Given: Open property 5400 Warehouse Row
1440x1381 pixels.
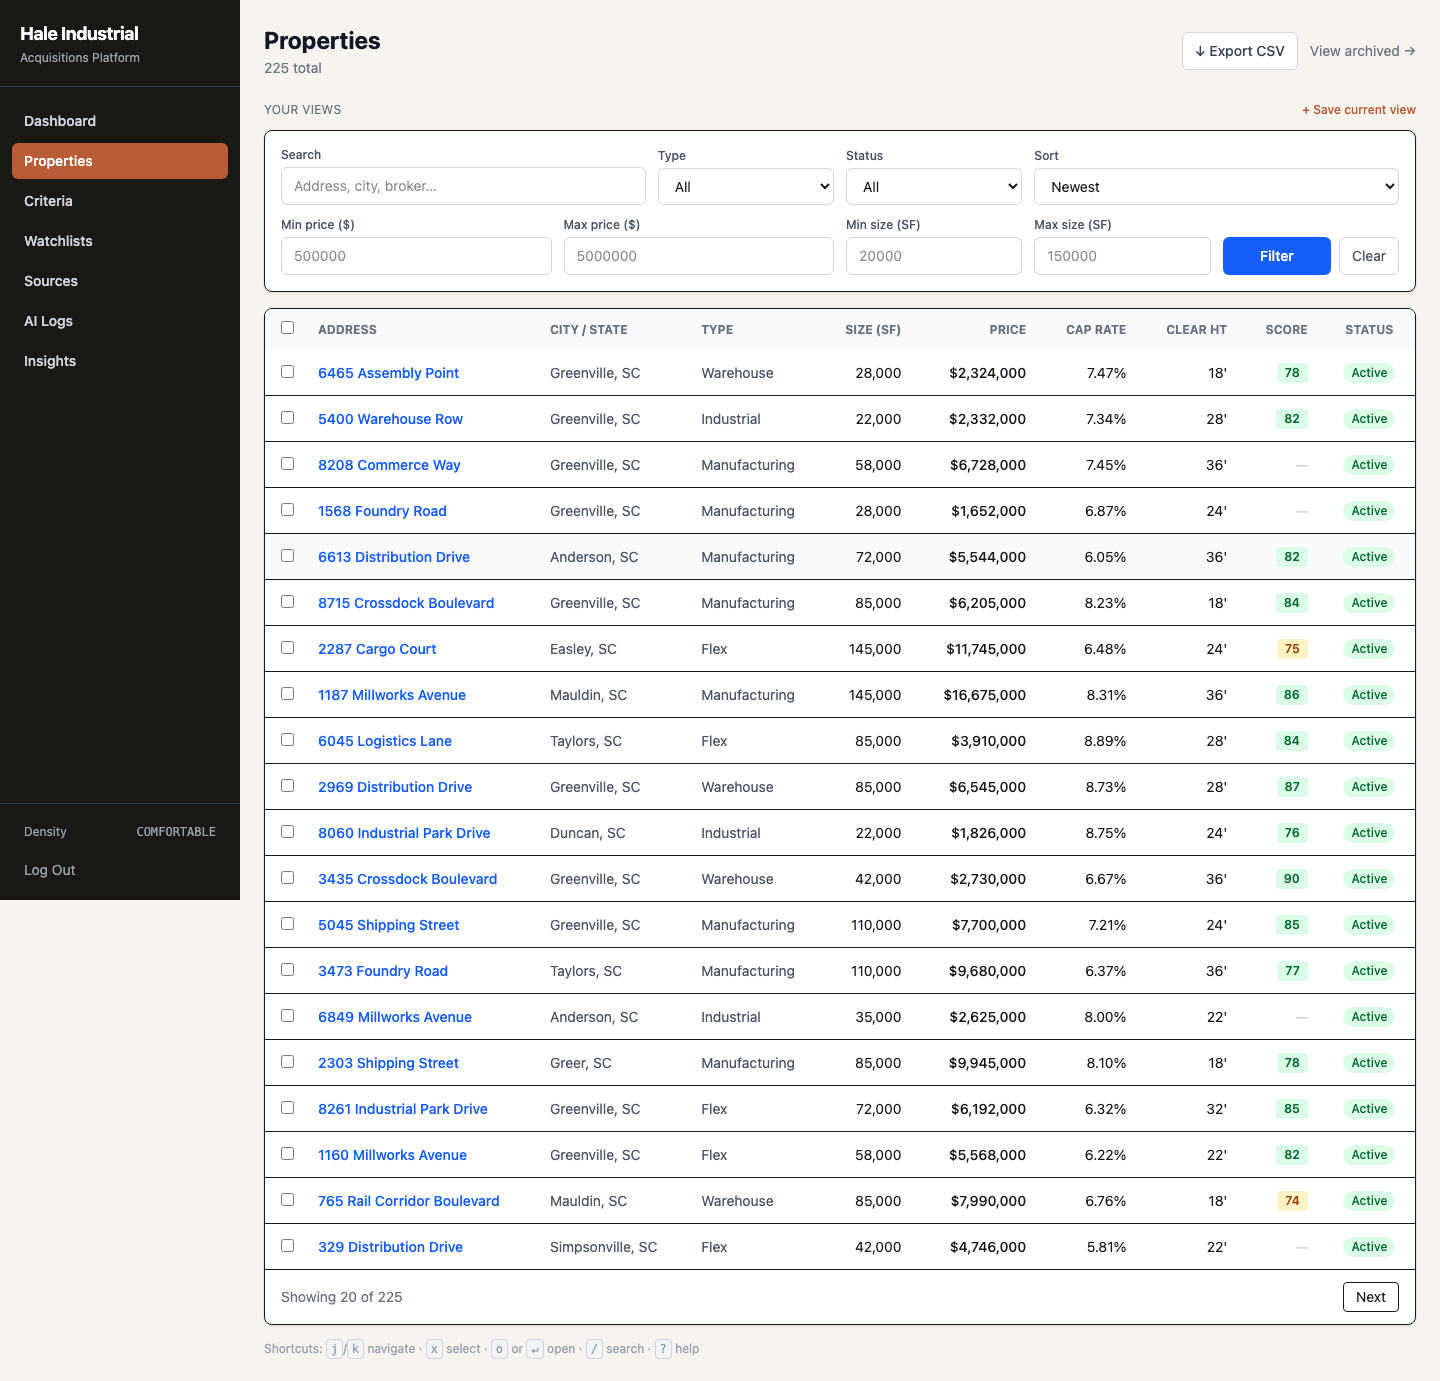Looking at the screenshot, I should click(390, 419).
